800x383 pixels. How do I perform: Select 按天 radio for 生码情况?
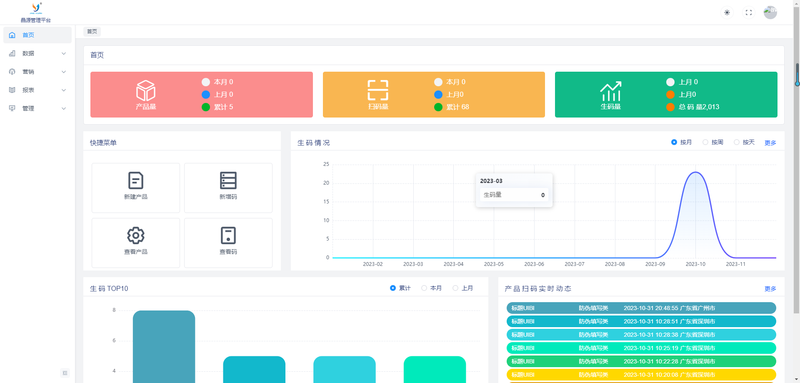tap(744, 142)
